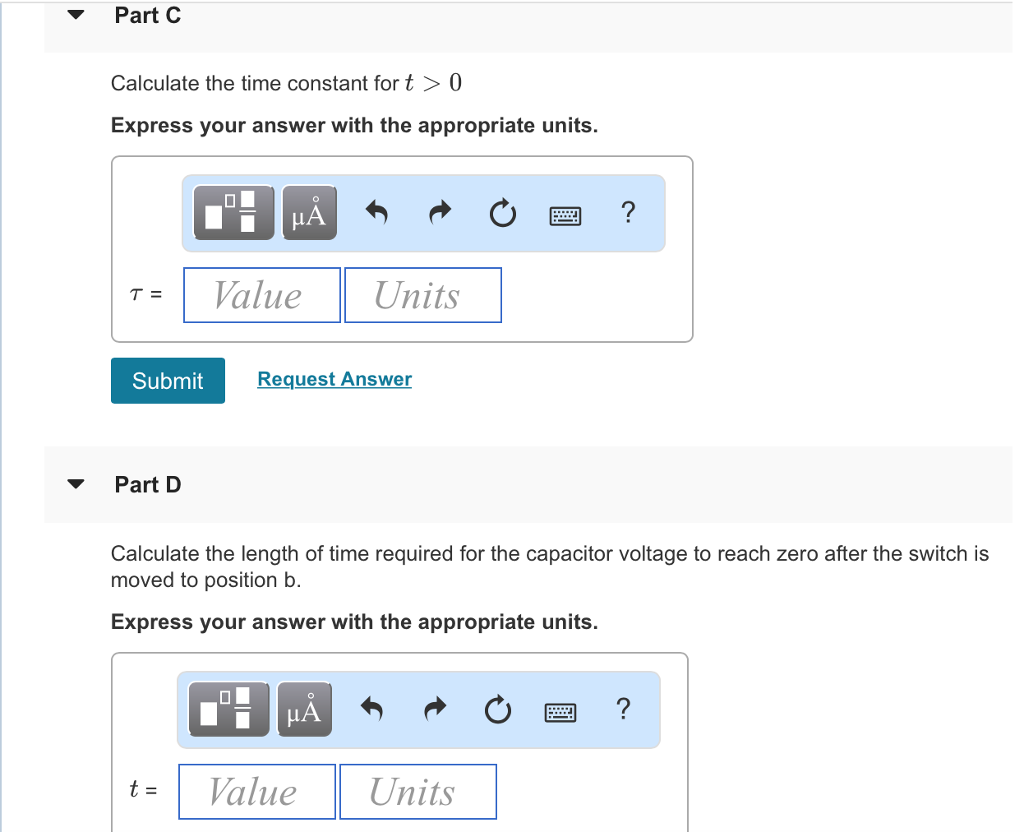Submit the Part C answer
Image resolution: width=1024 pixels, height=832 pixels.
(167, 380)
